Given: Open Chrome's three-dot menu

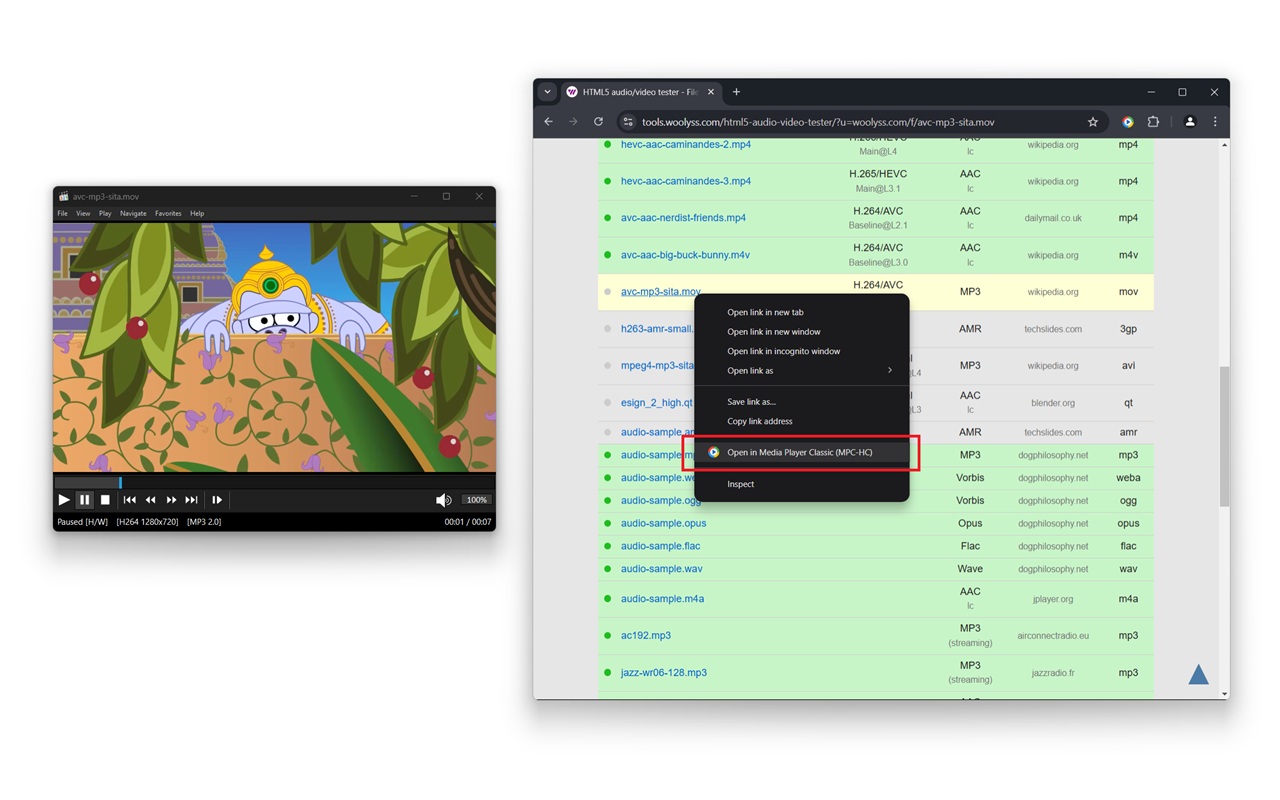Looking at the screenshot, I should (1214, 121).
